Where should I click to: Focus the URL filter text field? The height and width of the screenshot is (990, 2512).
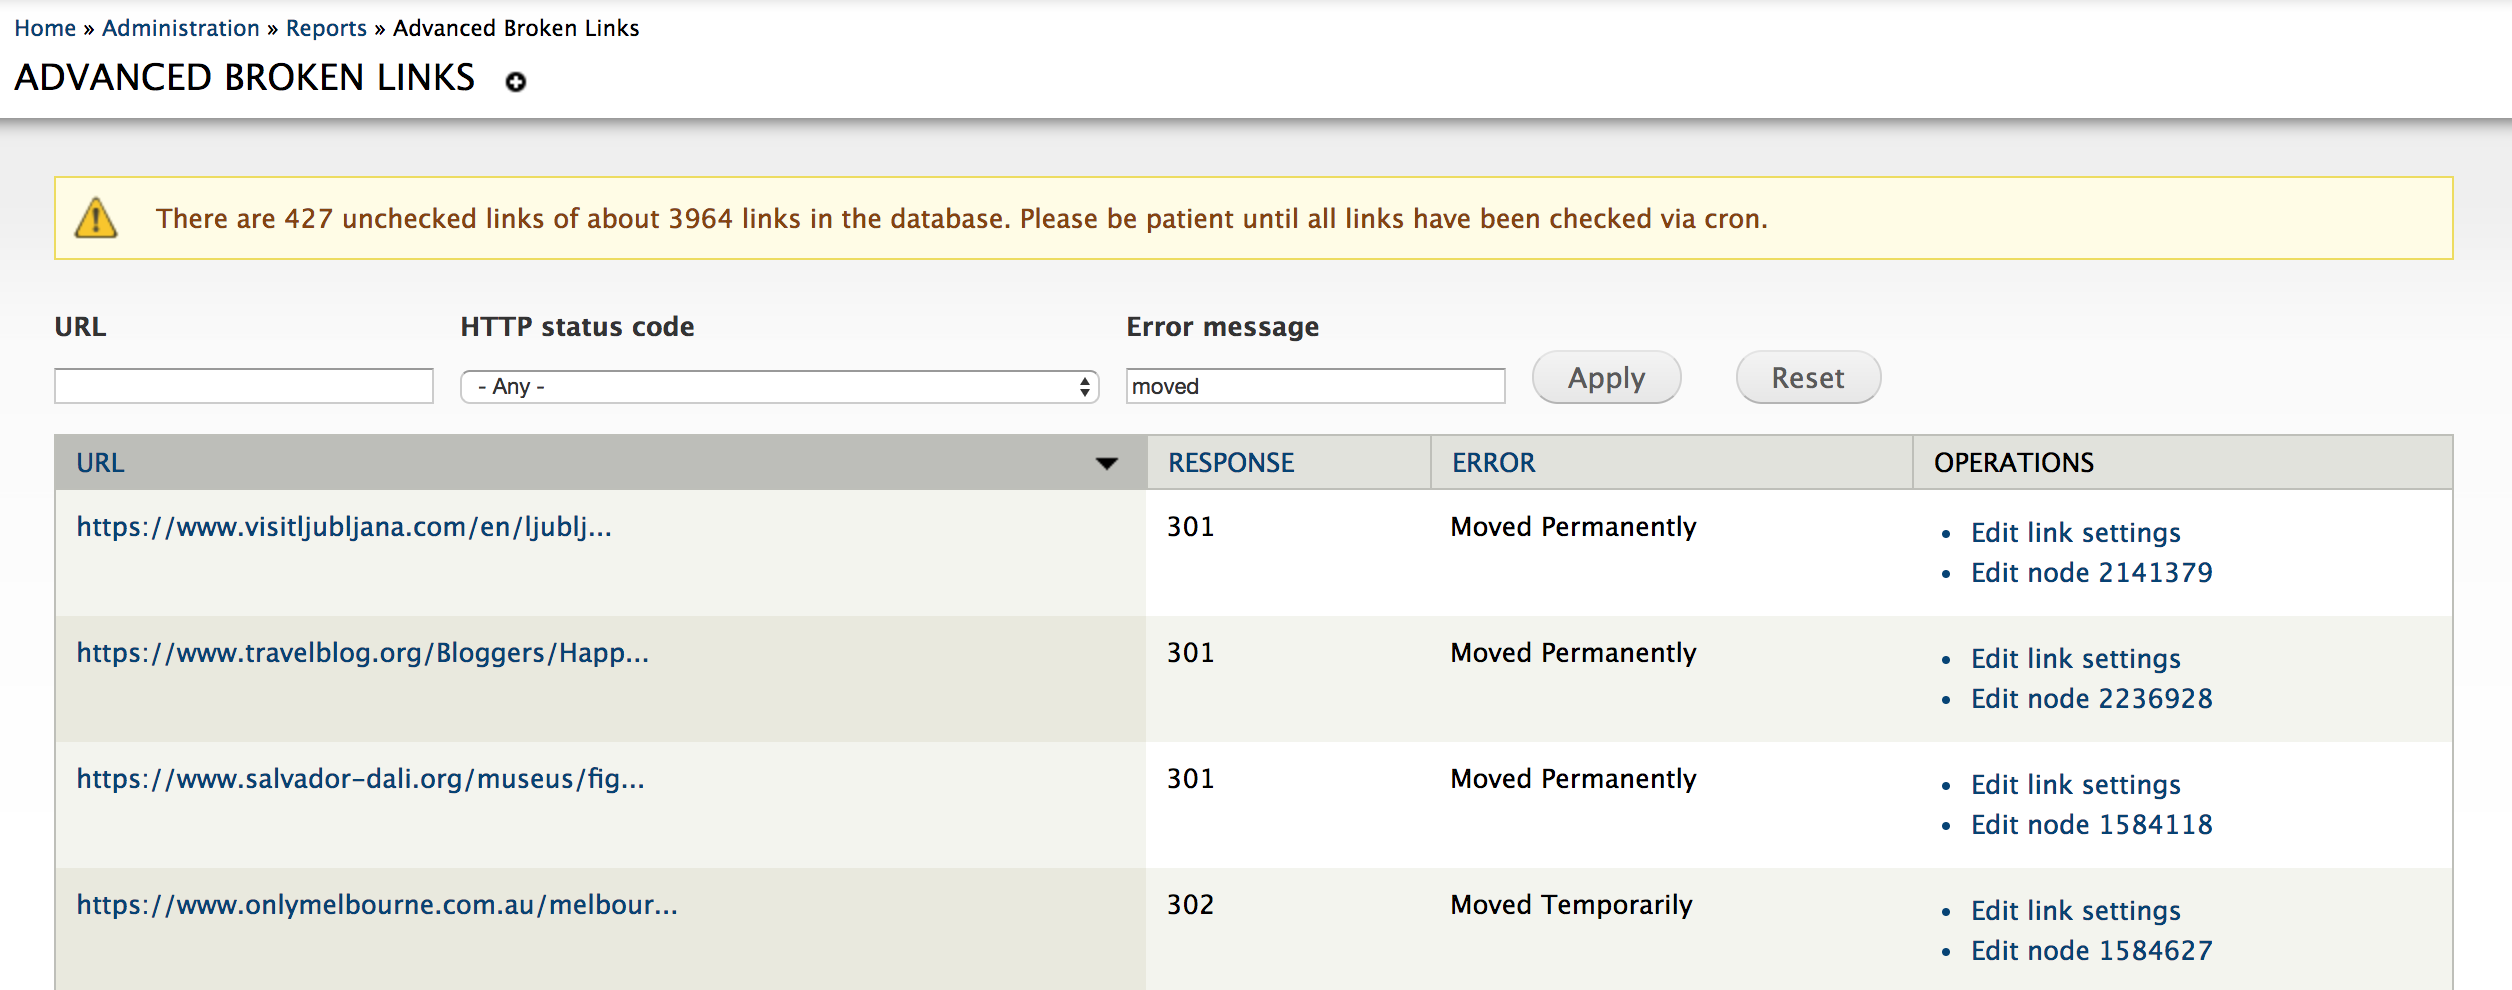click(x=244, y=386)
